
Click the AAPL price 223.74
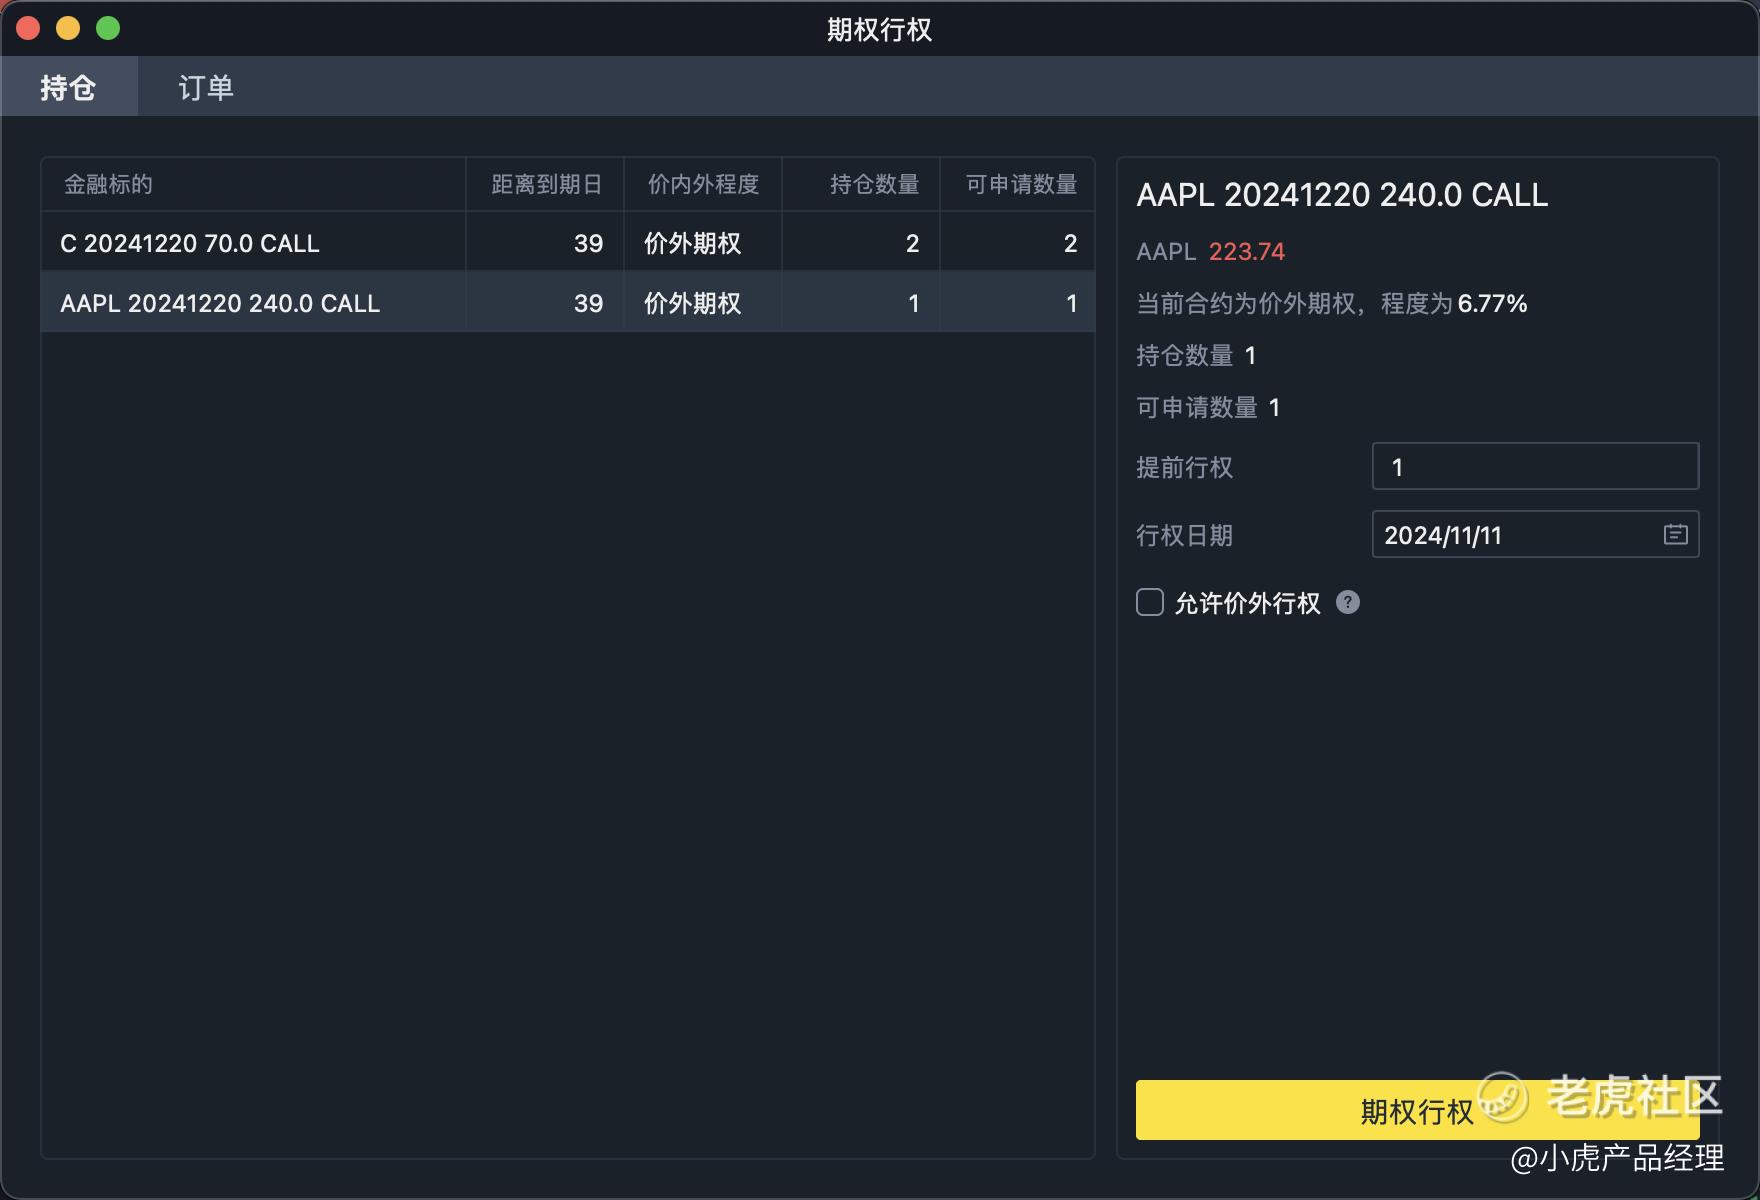point(1246,252)
